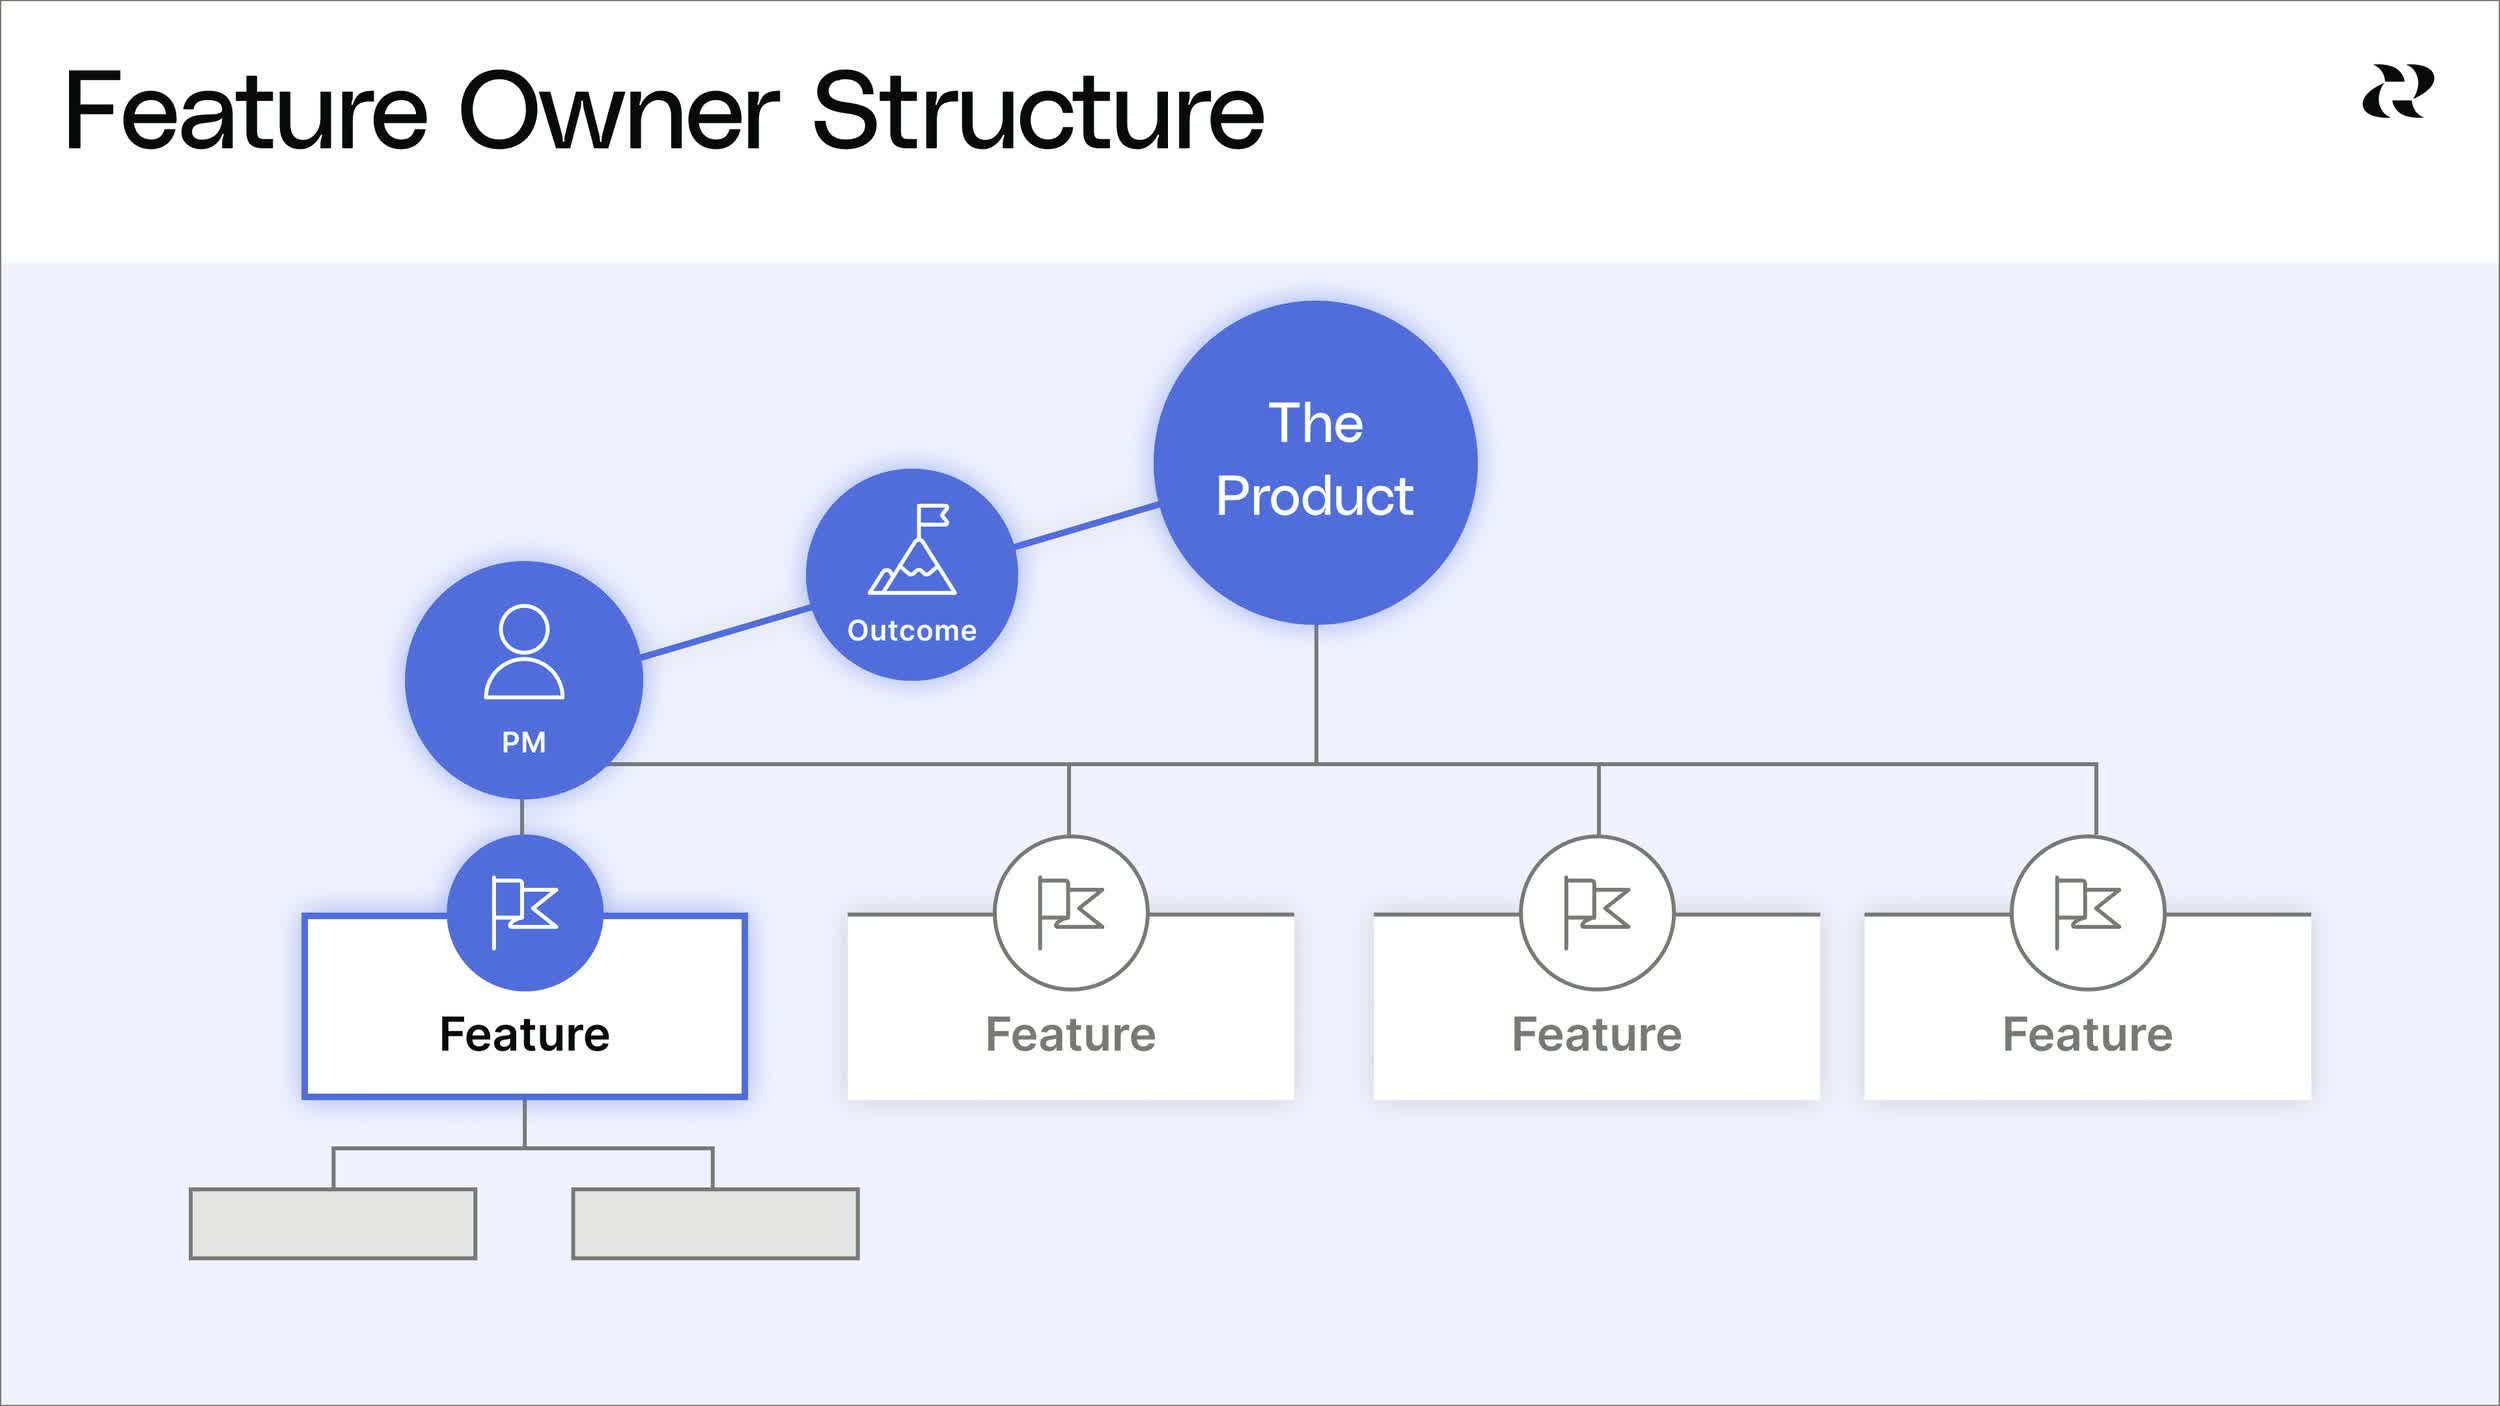Click the third feature's gray flag icon
2500x1406 pixels.
click(x=1596, y=912)
